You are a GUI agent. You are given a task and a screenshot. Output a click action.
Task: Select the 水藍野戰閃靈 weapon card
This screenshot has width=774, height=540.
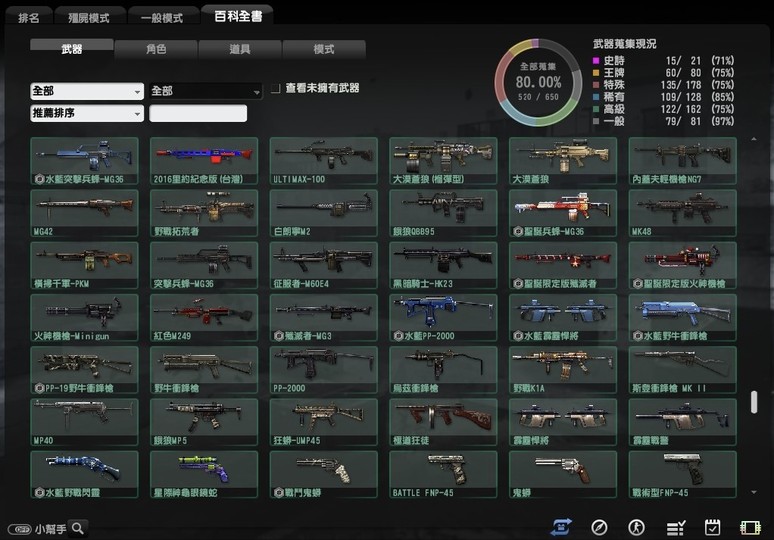(x=84, y=475)
